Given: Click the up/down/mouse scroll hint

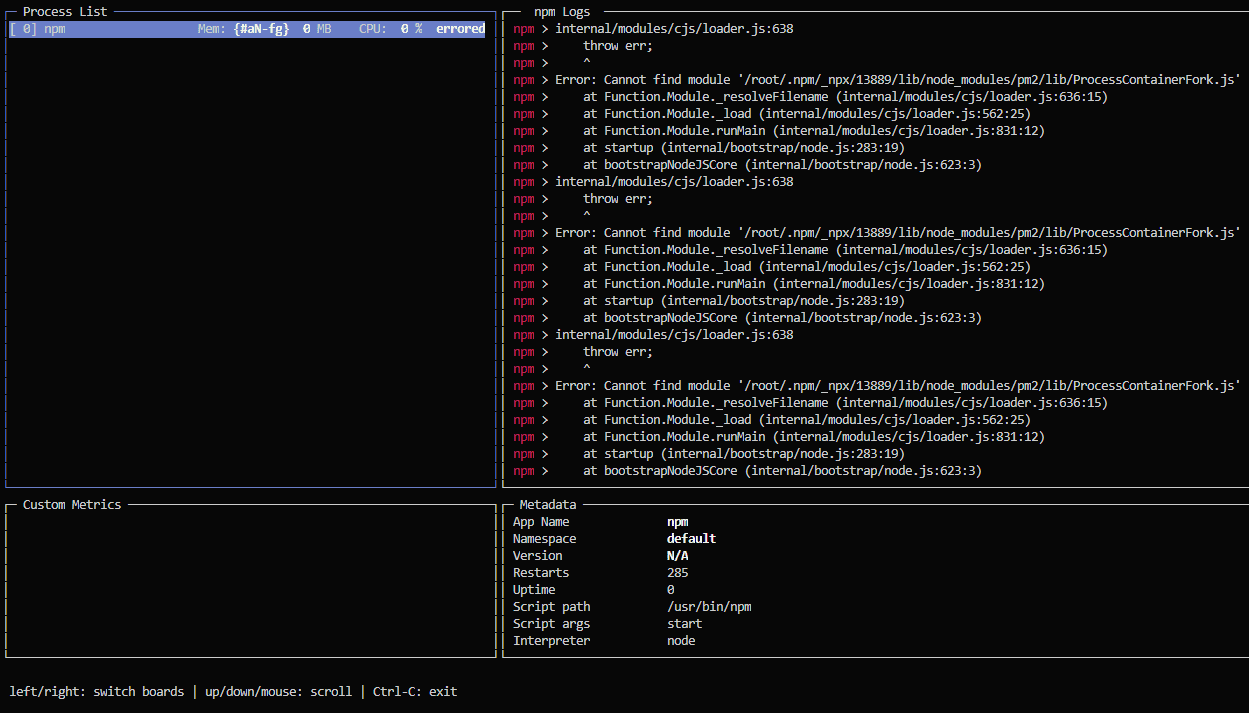Looking at the screenshot, I should [278, 691].
